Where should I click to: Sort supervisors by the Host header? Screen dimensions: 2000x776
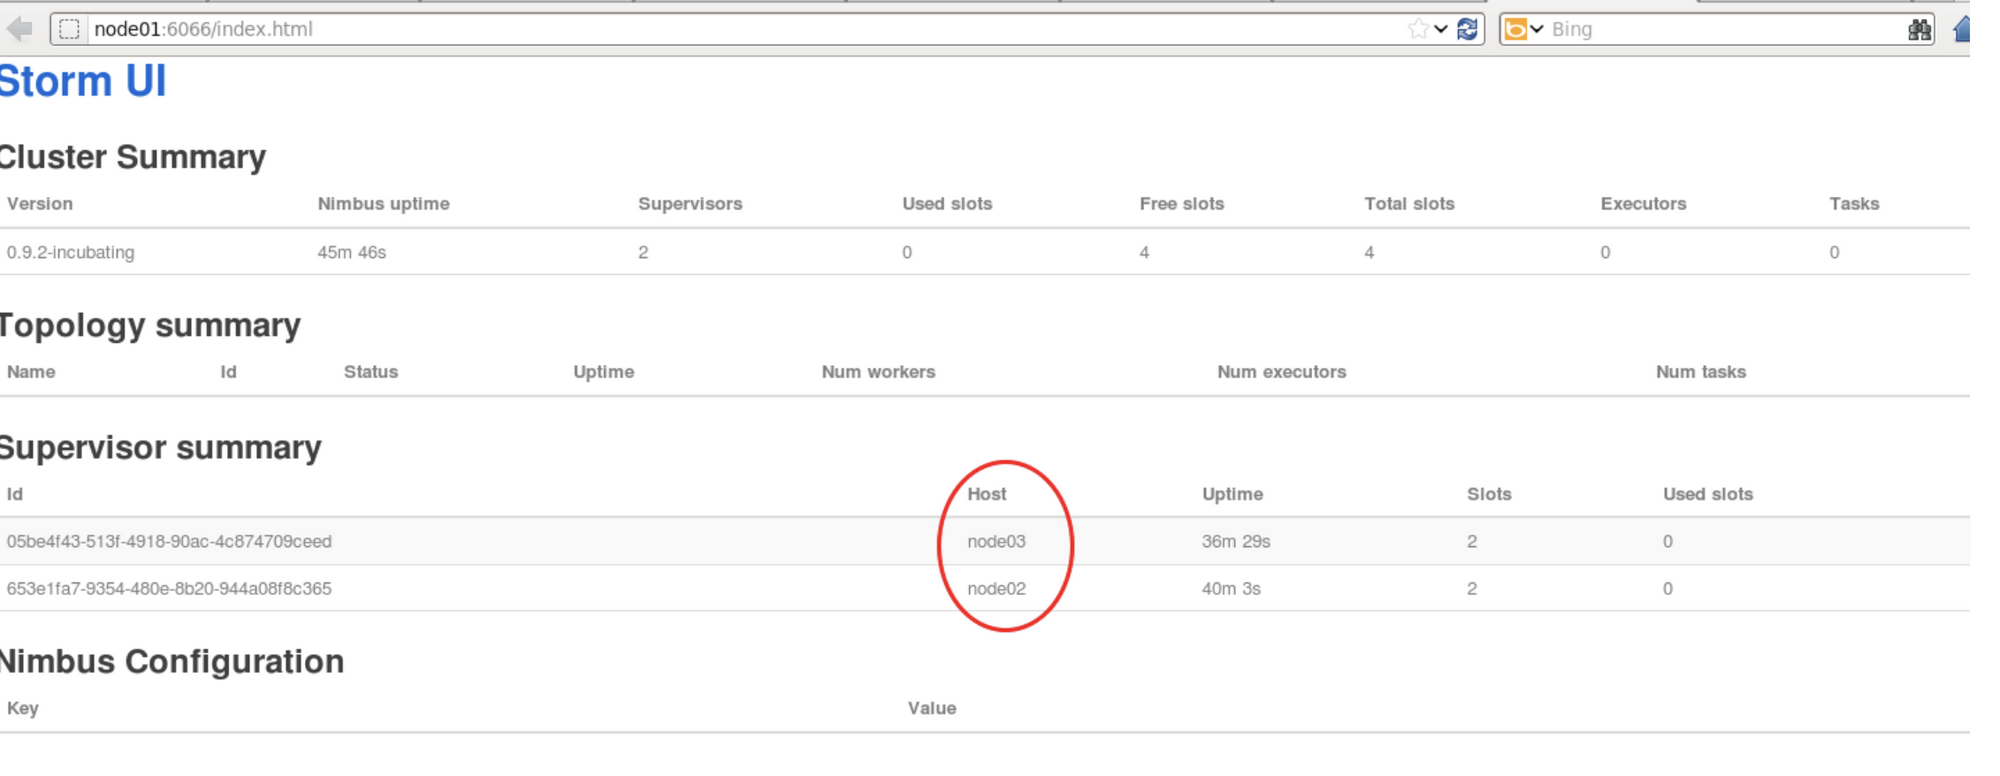(x=987, y=494)
